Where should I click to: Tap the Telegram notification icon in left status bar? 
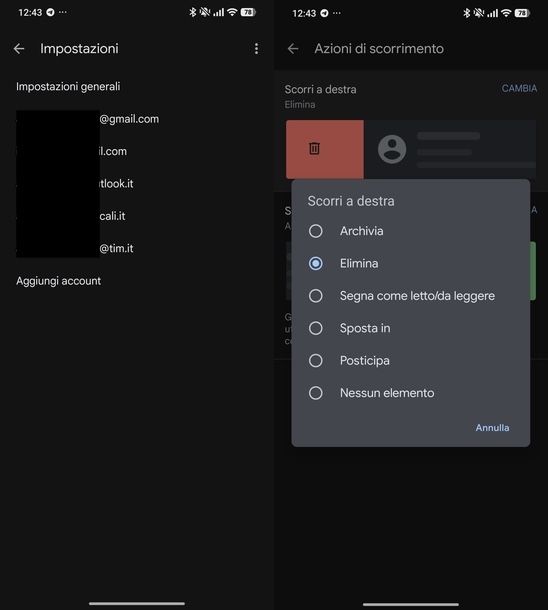(50, 12)
